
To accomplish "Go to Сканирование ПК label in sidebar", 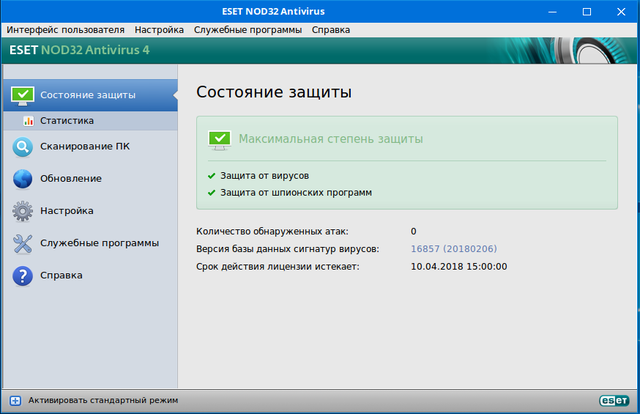I will tap(85, 147).
